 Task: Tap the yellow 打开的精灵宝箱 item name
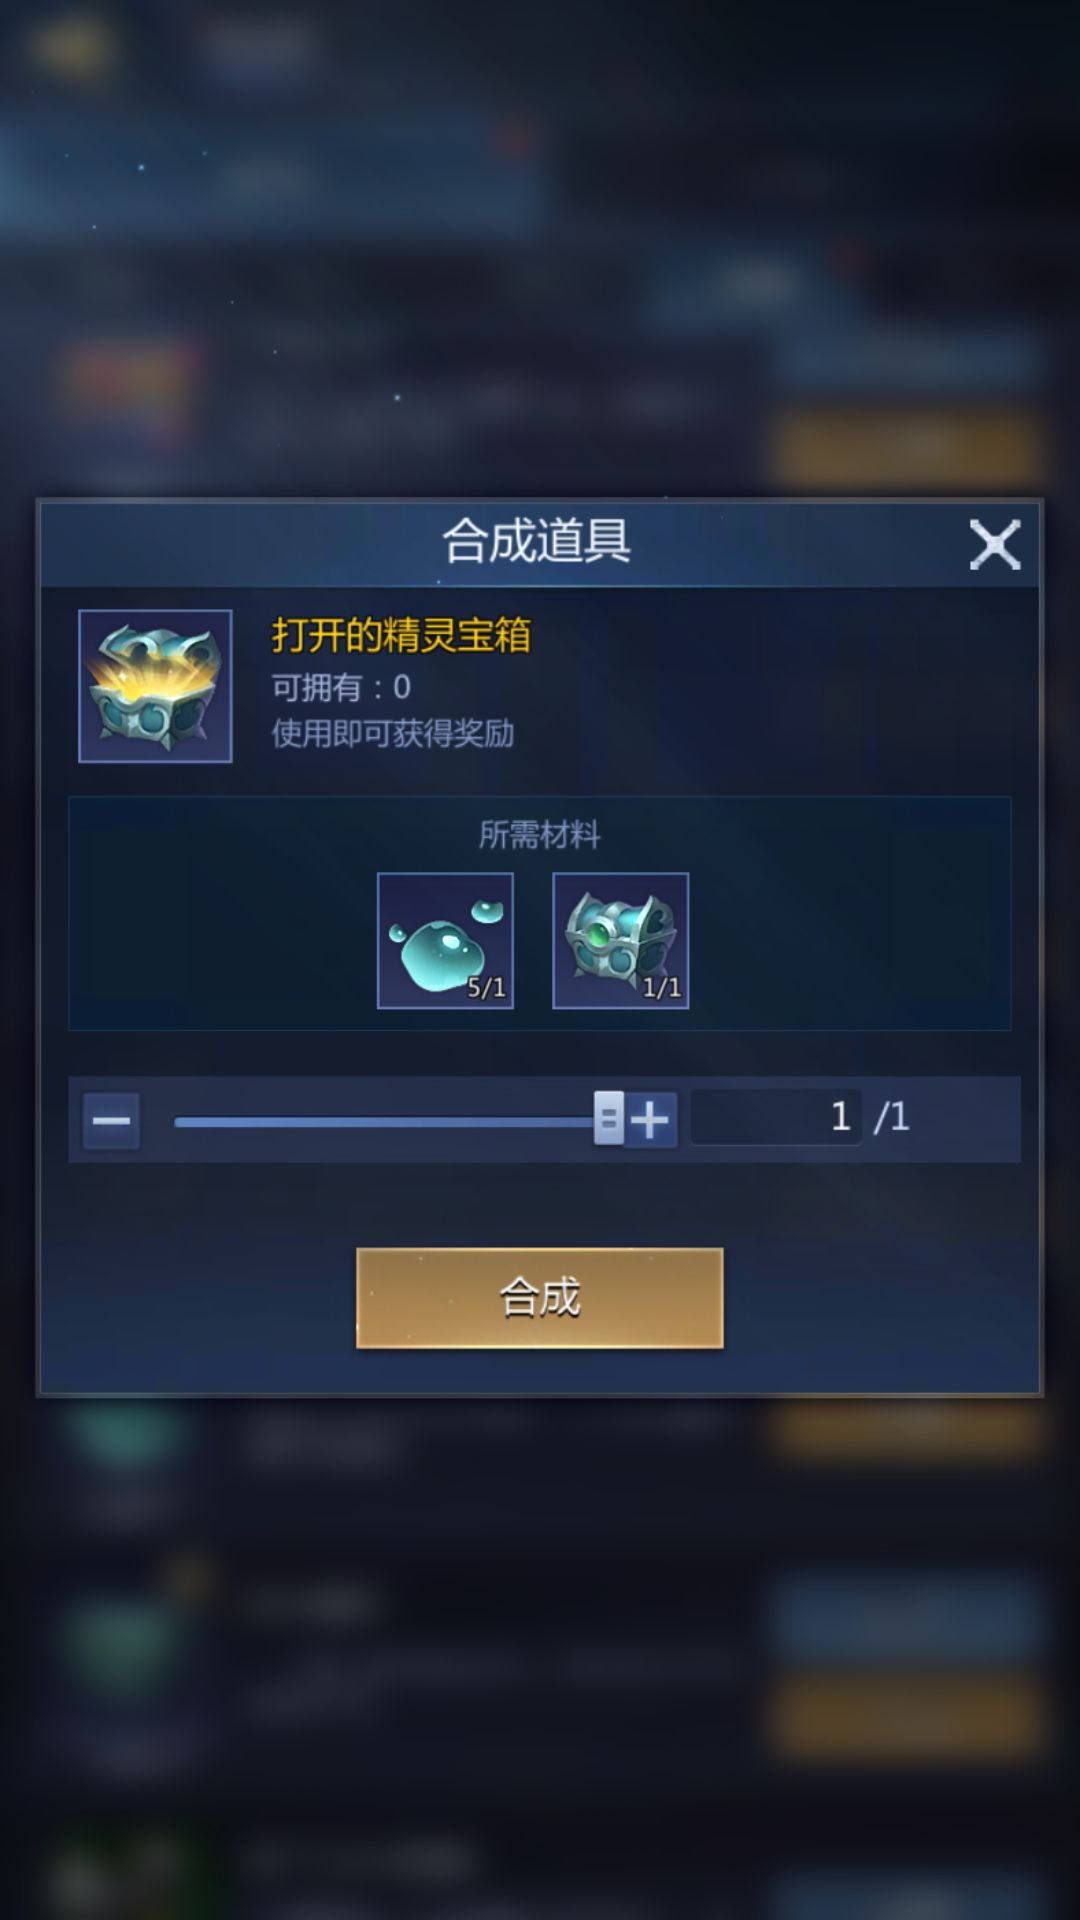coord(401,635)
